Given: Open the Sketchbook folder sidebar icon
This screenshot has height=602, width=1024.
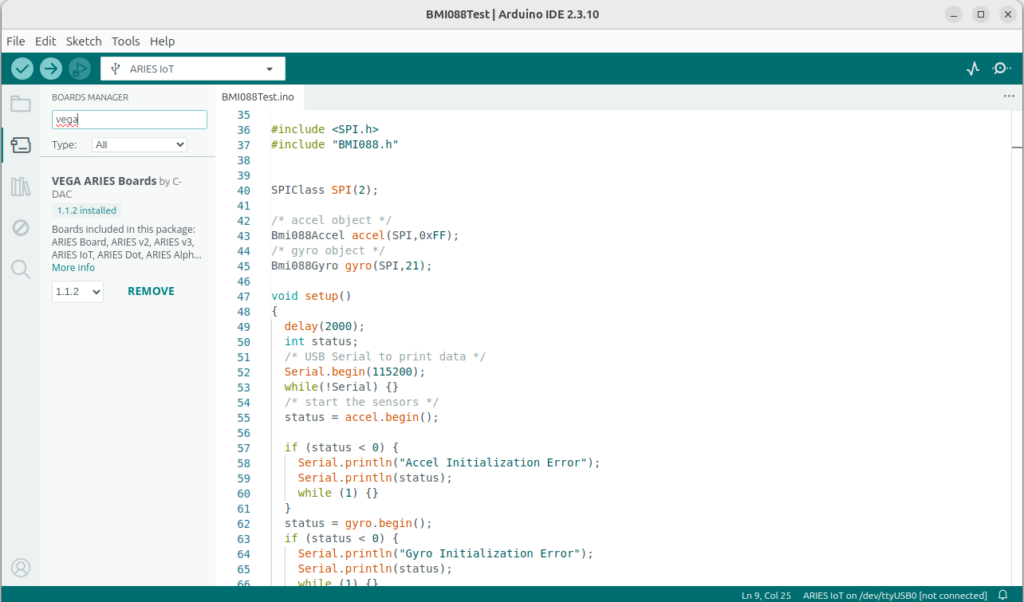Looking at the screenshot, I should coord(21,104).
